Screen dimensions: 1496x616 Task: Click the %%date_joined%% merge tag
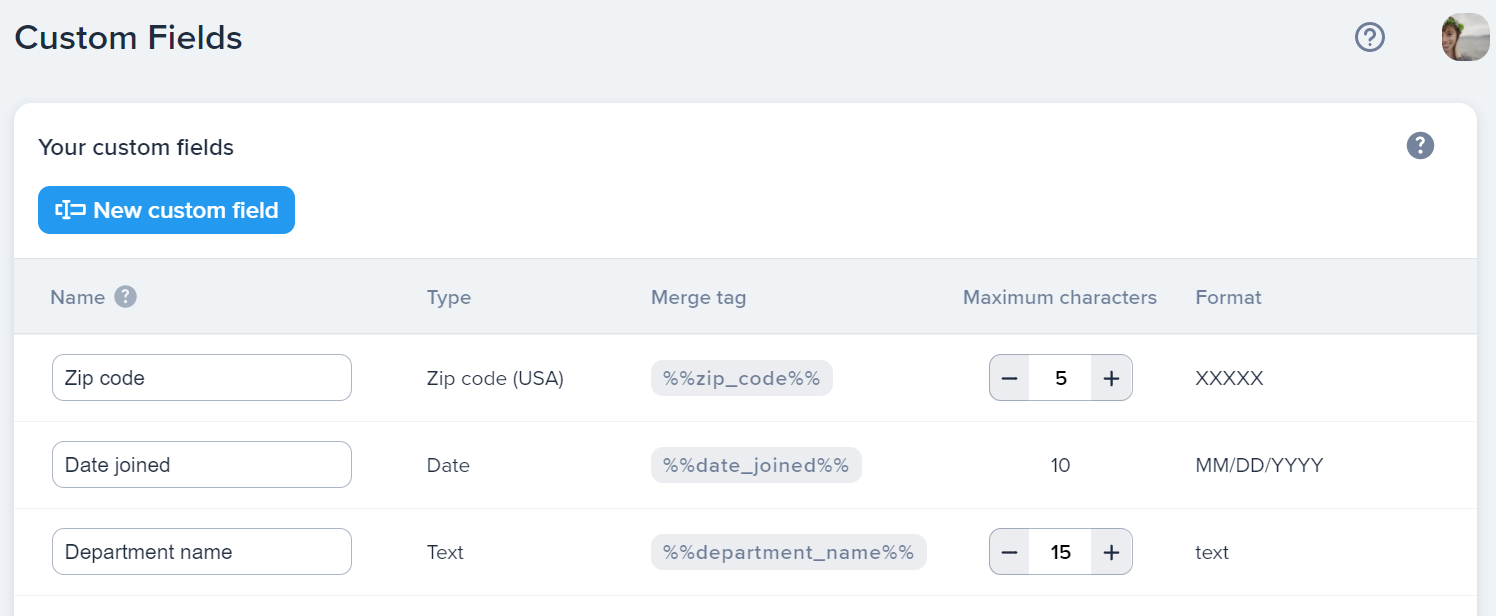[x=755, y=465]
